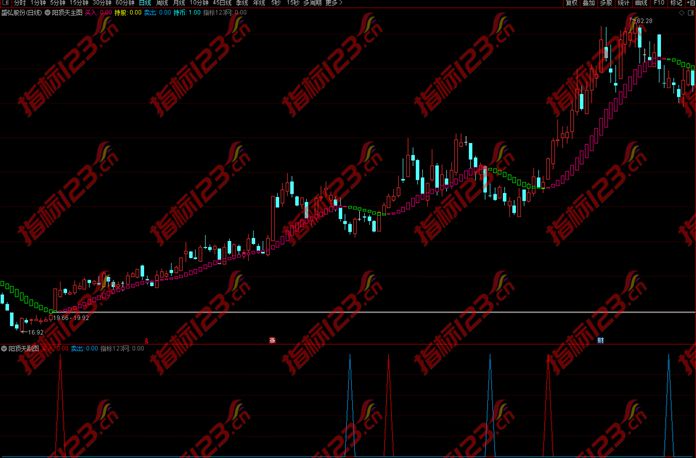Viewport: 696px width, 458px height.
Task: Click the 复权 adjustment button
Action: [x=572, y=4]
